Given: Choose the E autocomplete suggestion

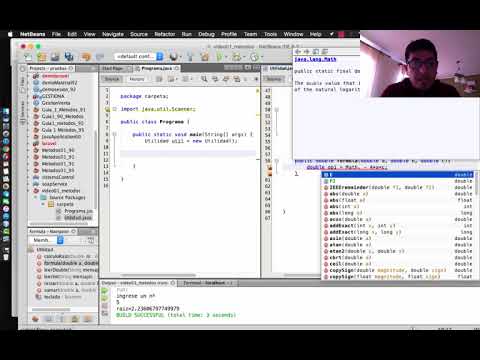Looking at the screenshot, I should (x=398, y=175).
